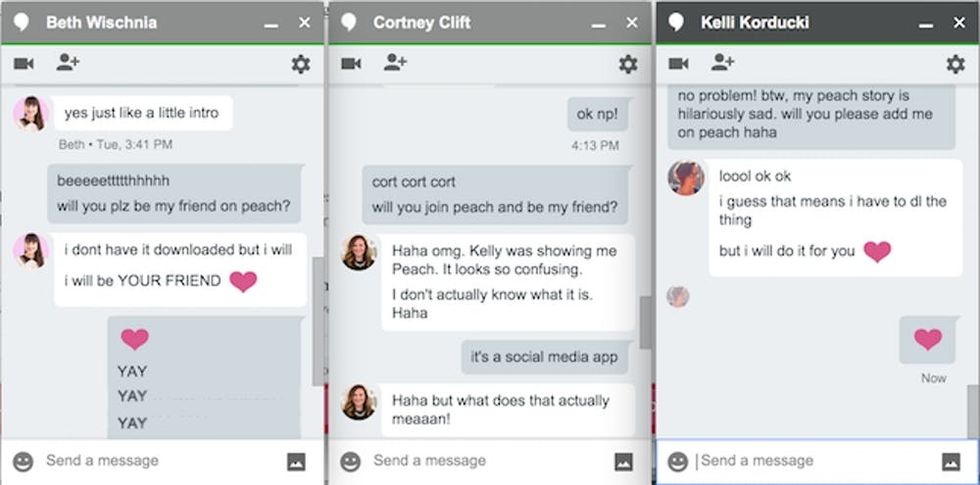
Task: Start video call with Kelli Korducki
Action: pyautogui.click(x=679, y=64)
